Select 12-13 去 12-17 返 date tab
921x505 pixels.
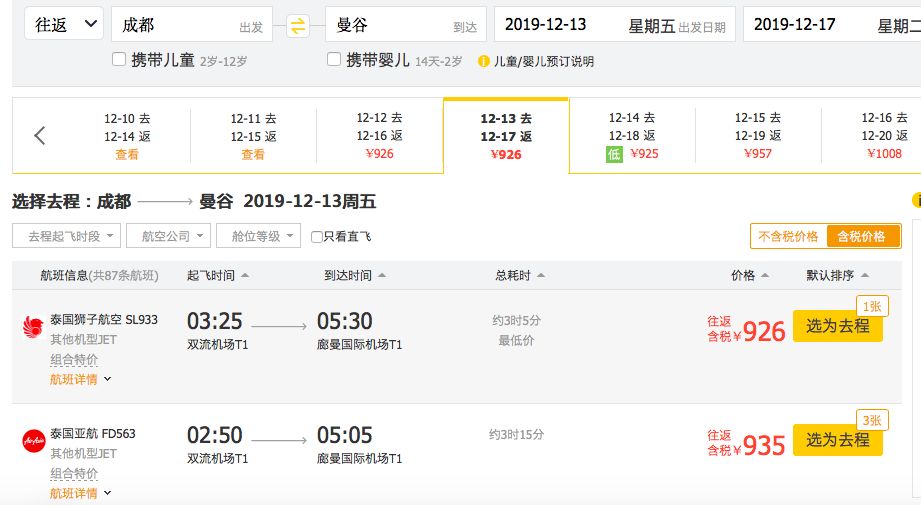pos(506,136)
